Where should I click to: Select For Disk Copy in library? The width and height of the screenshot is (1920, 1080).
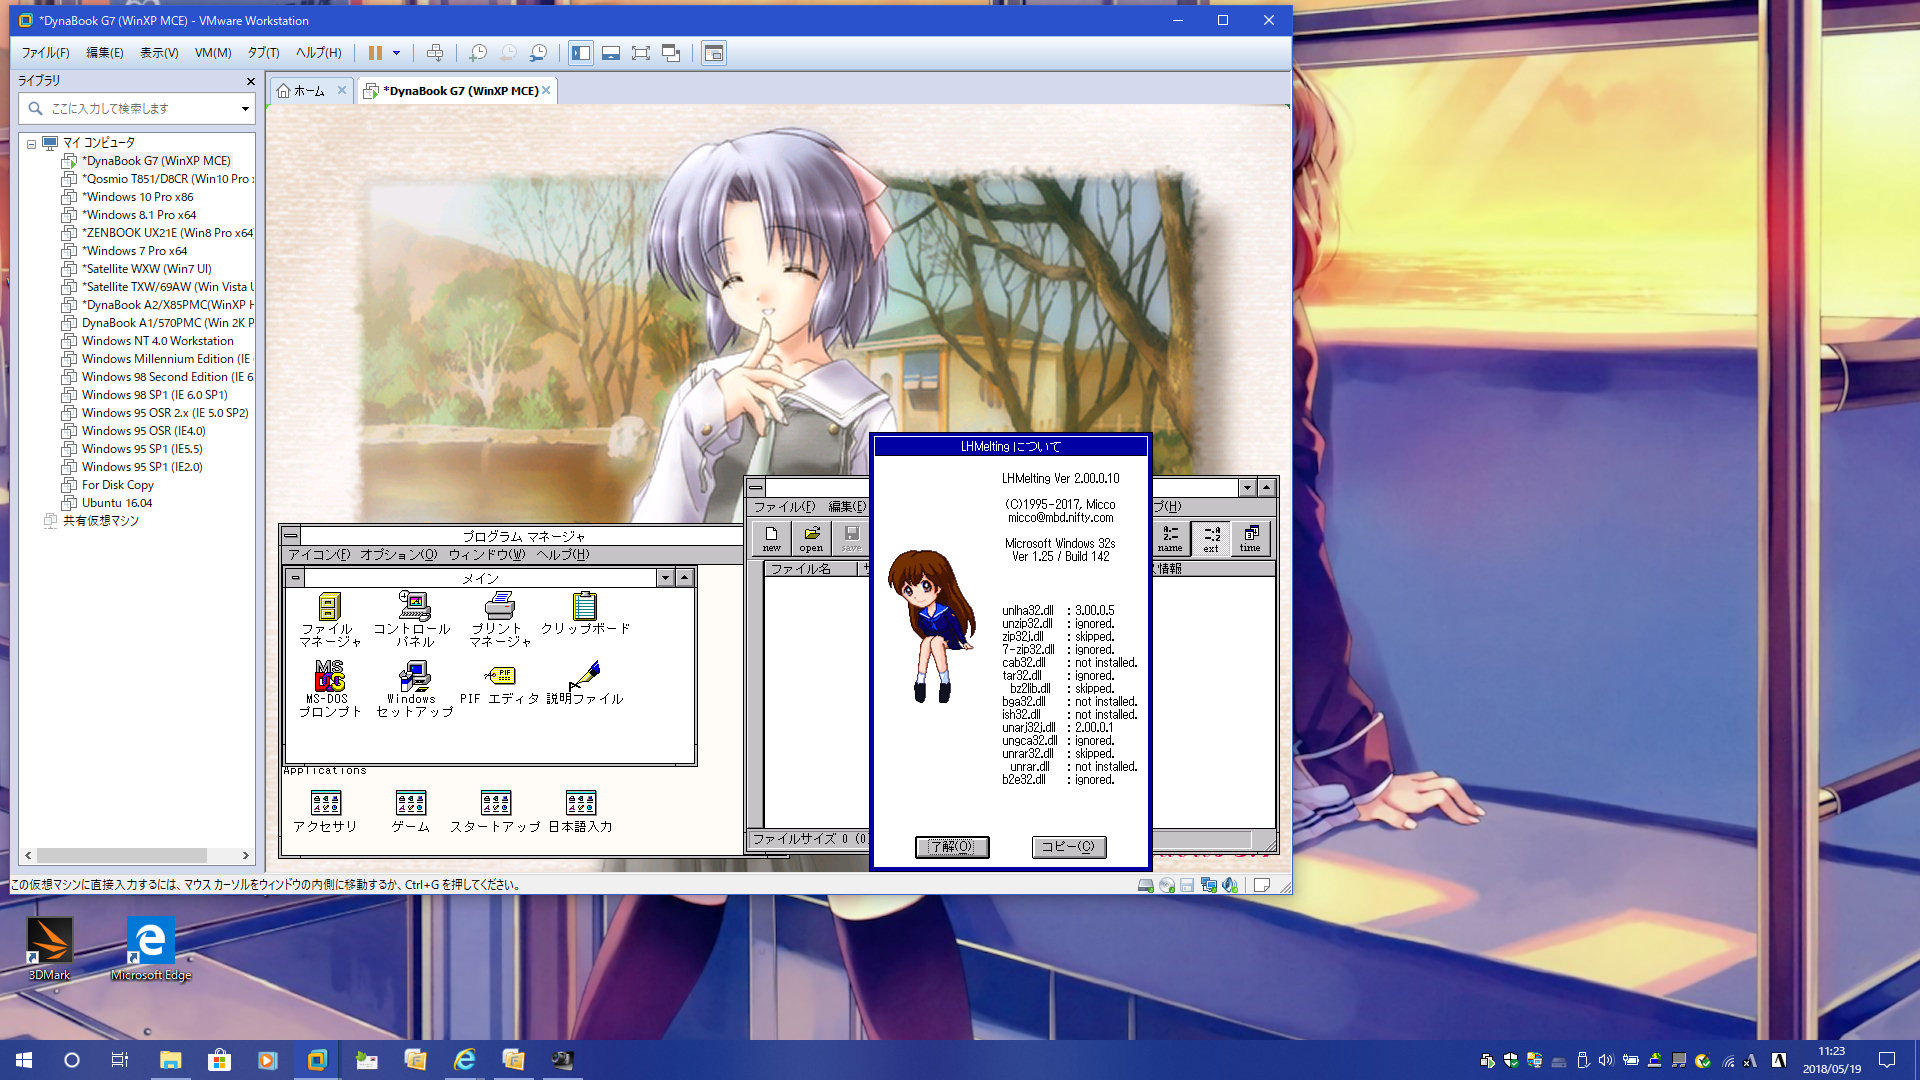coord(117,485)
